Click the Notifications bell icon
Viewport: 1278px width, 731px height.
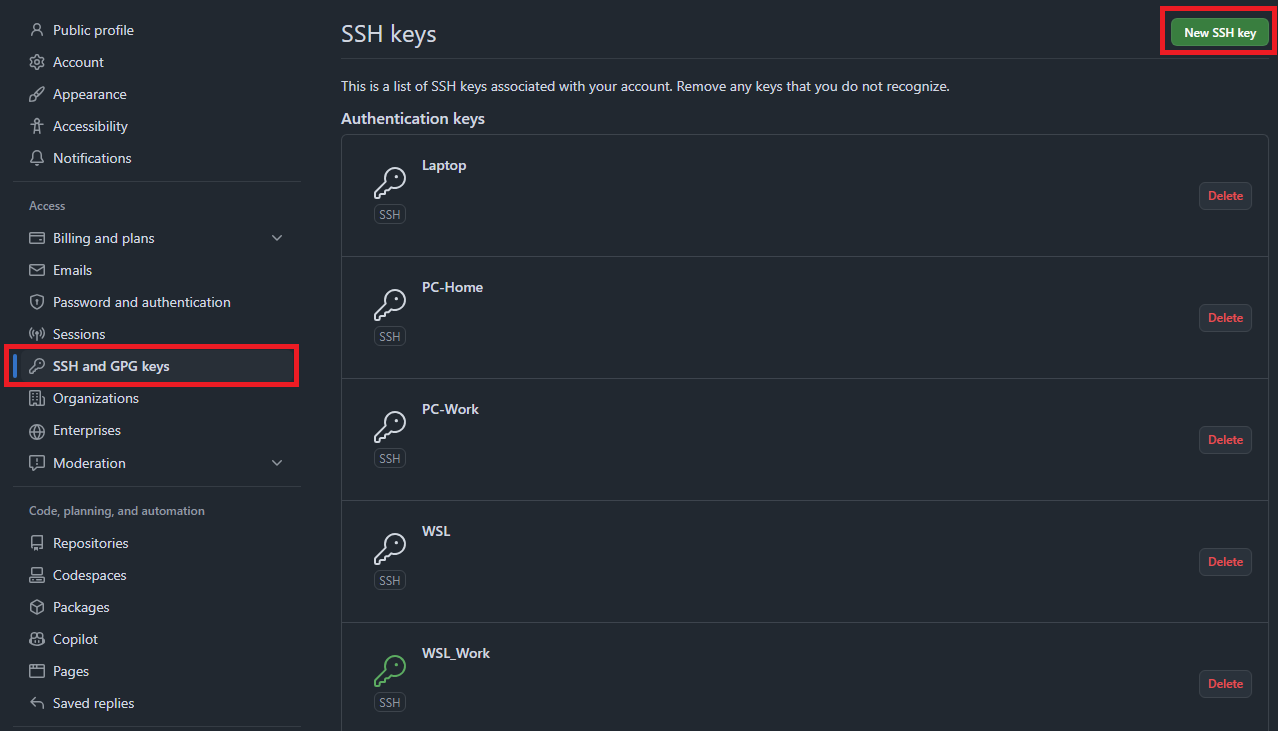coord(37,158)
